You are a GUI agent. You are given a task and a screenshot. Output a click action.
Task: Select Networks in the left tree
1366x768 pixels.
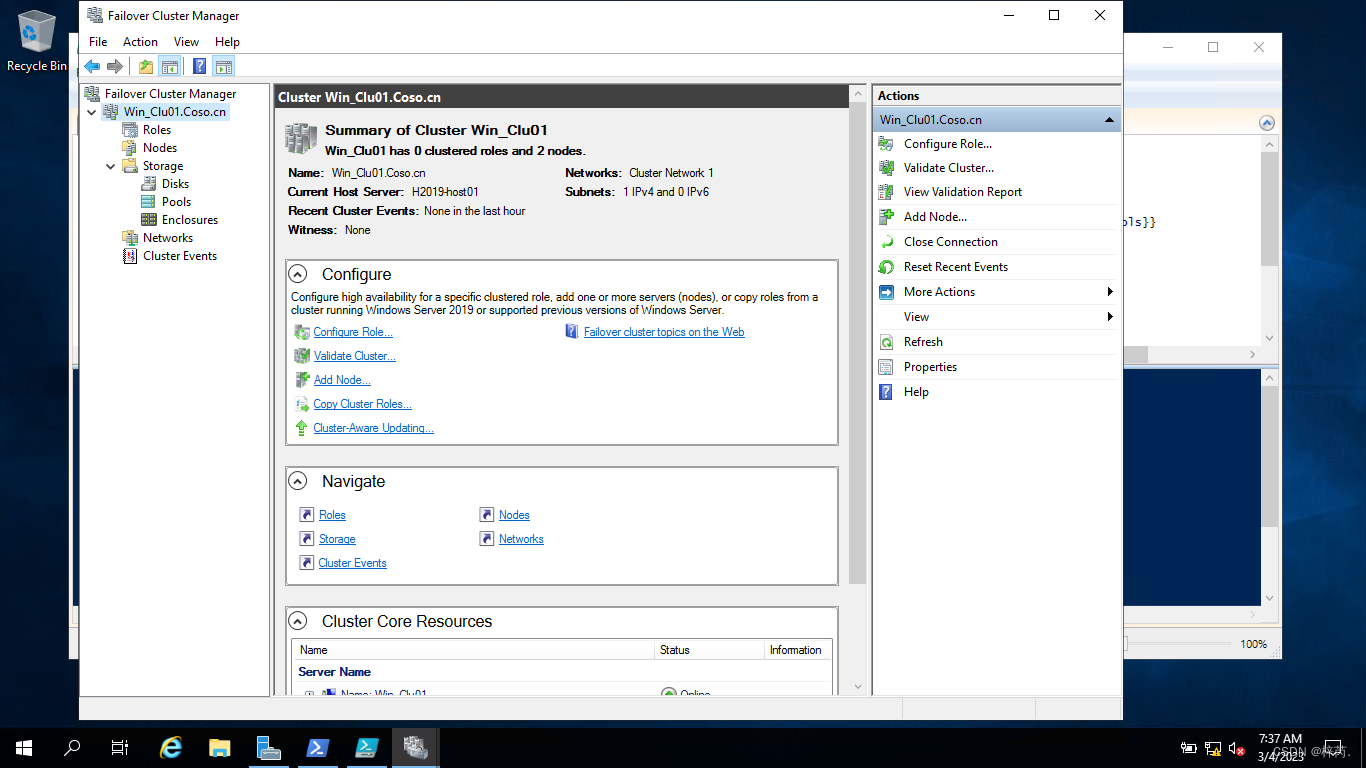[x=168, y=238]
